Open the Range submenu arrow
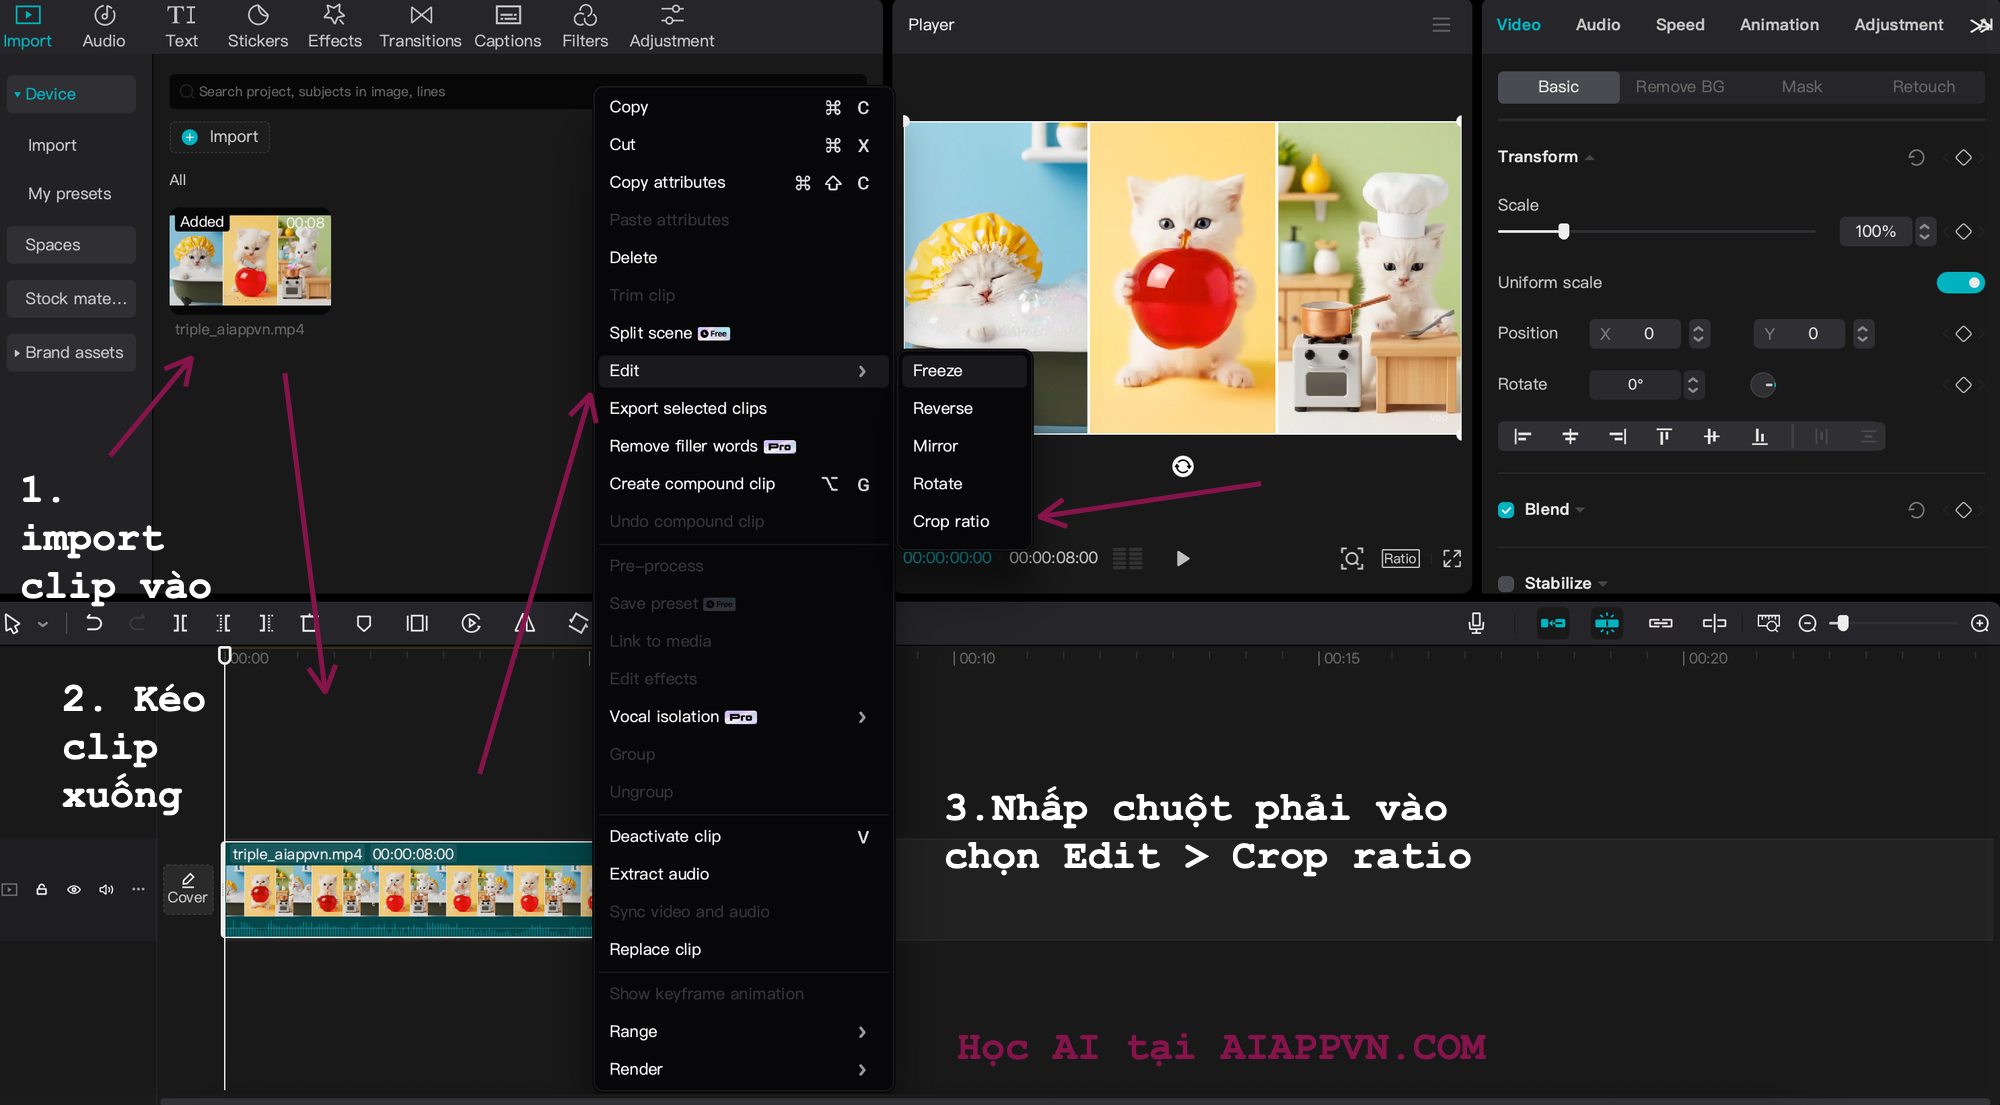Image resolution: width=2000 pixels, height=1105 pixels. (x=862, y=1031)
